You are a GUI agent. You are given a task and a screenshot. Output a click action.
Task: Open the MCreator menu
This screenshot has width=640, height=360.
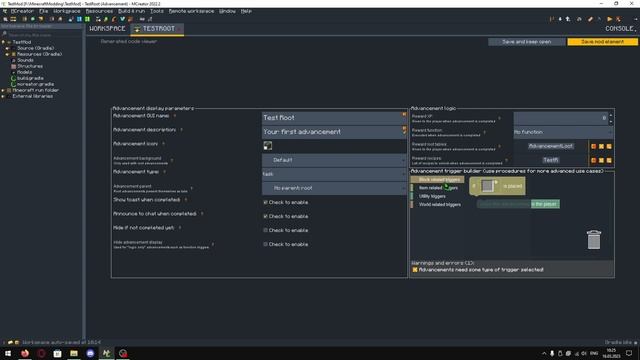coord(22,11)
